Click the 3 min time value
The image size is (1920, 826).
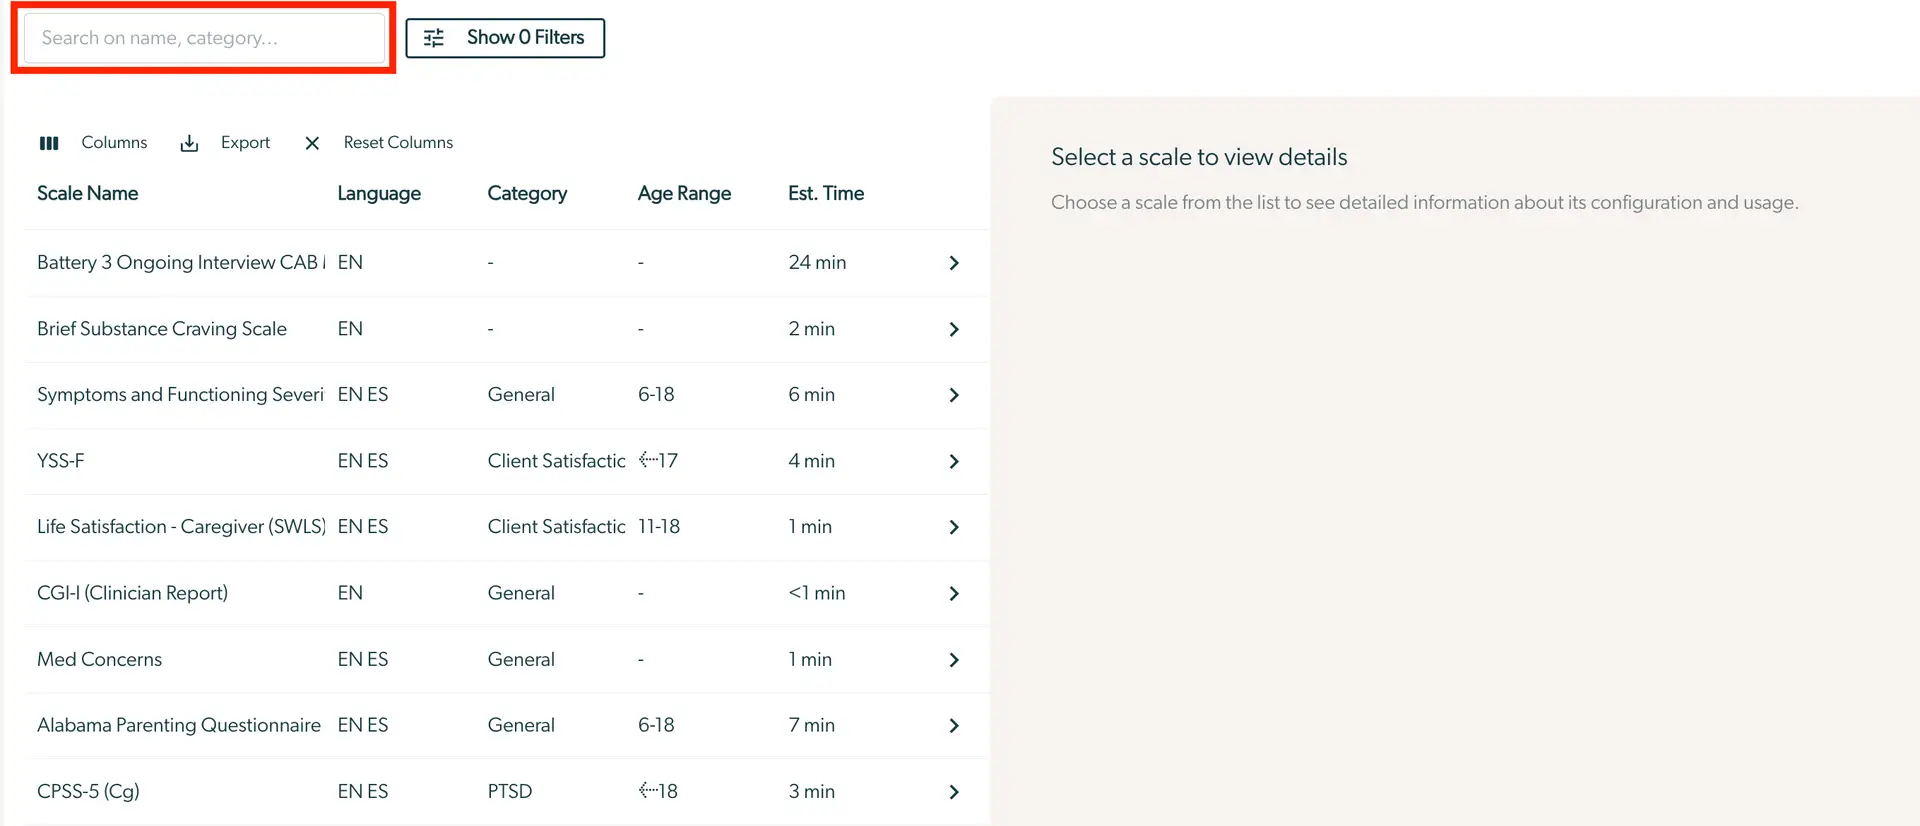coord(811,791)
